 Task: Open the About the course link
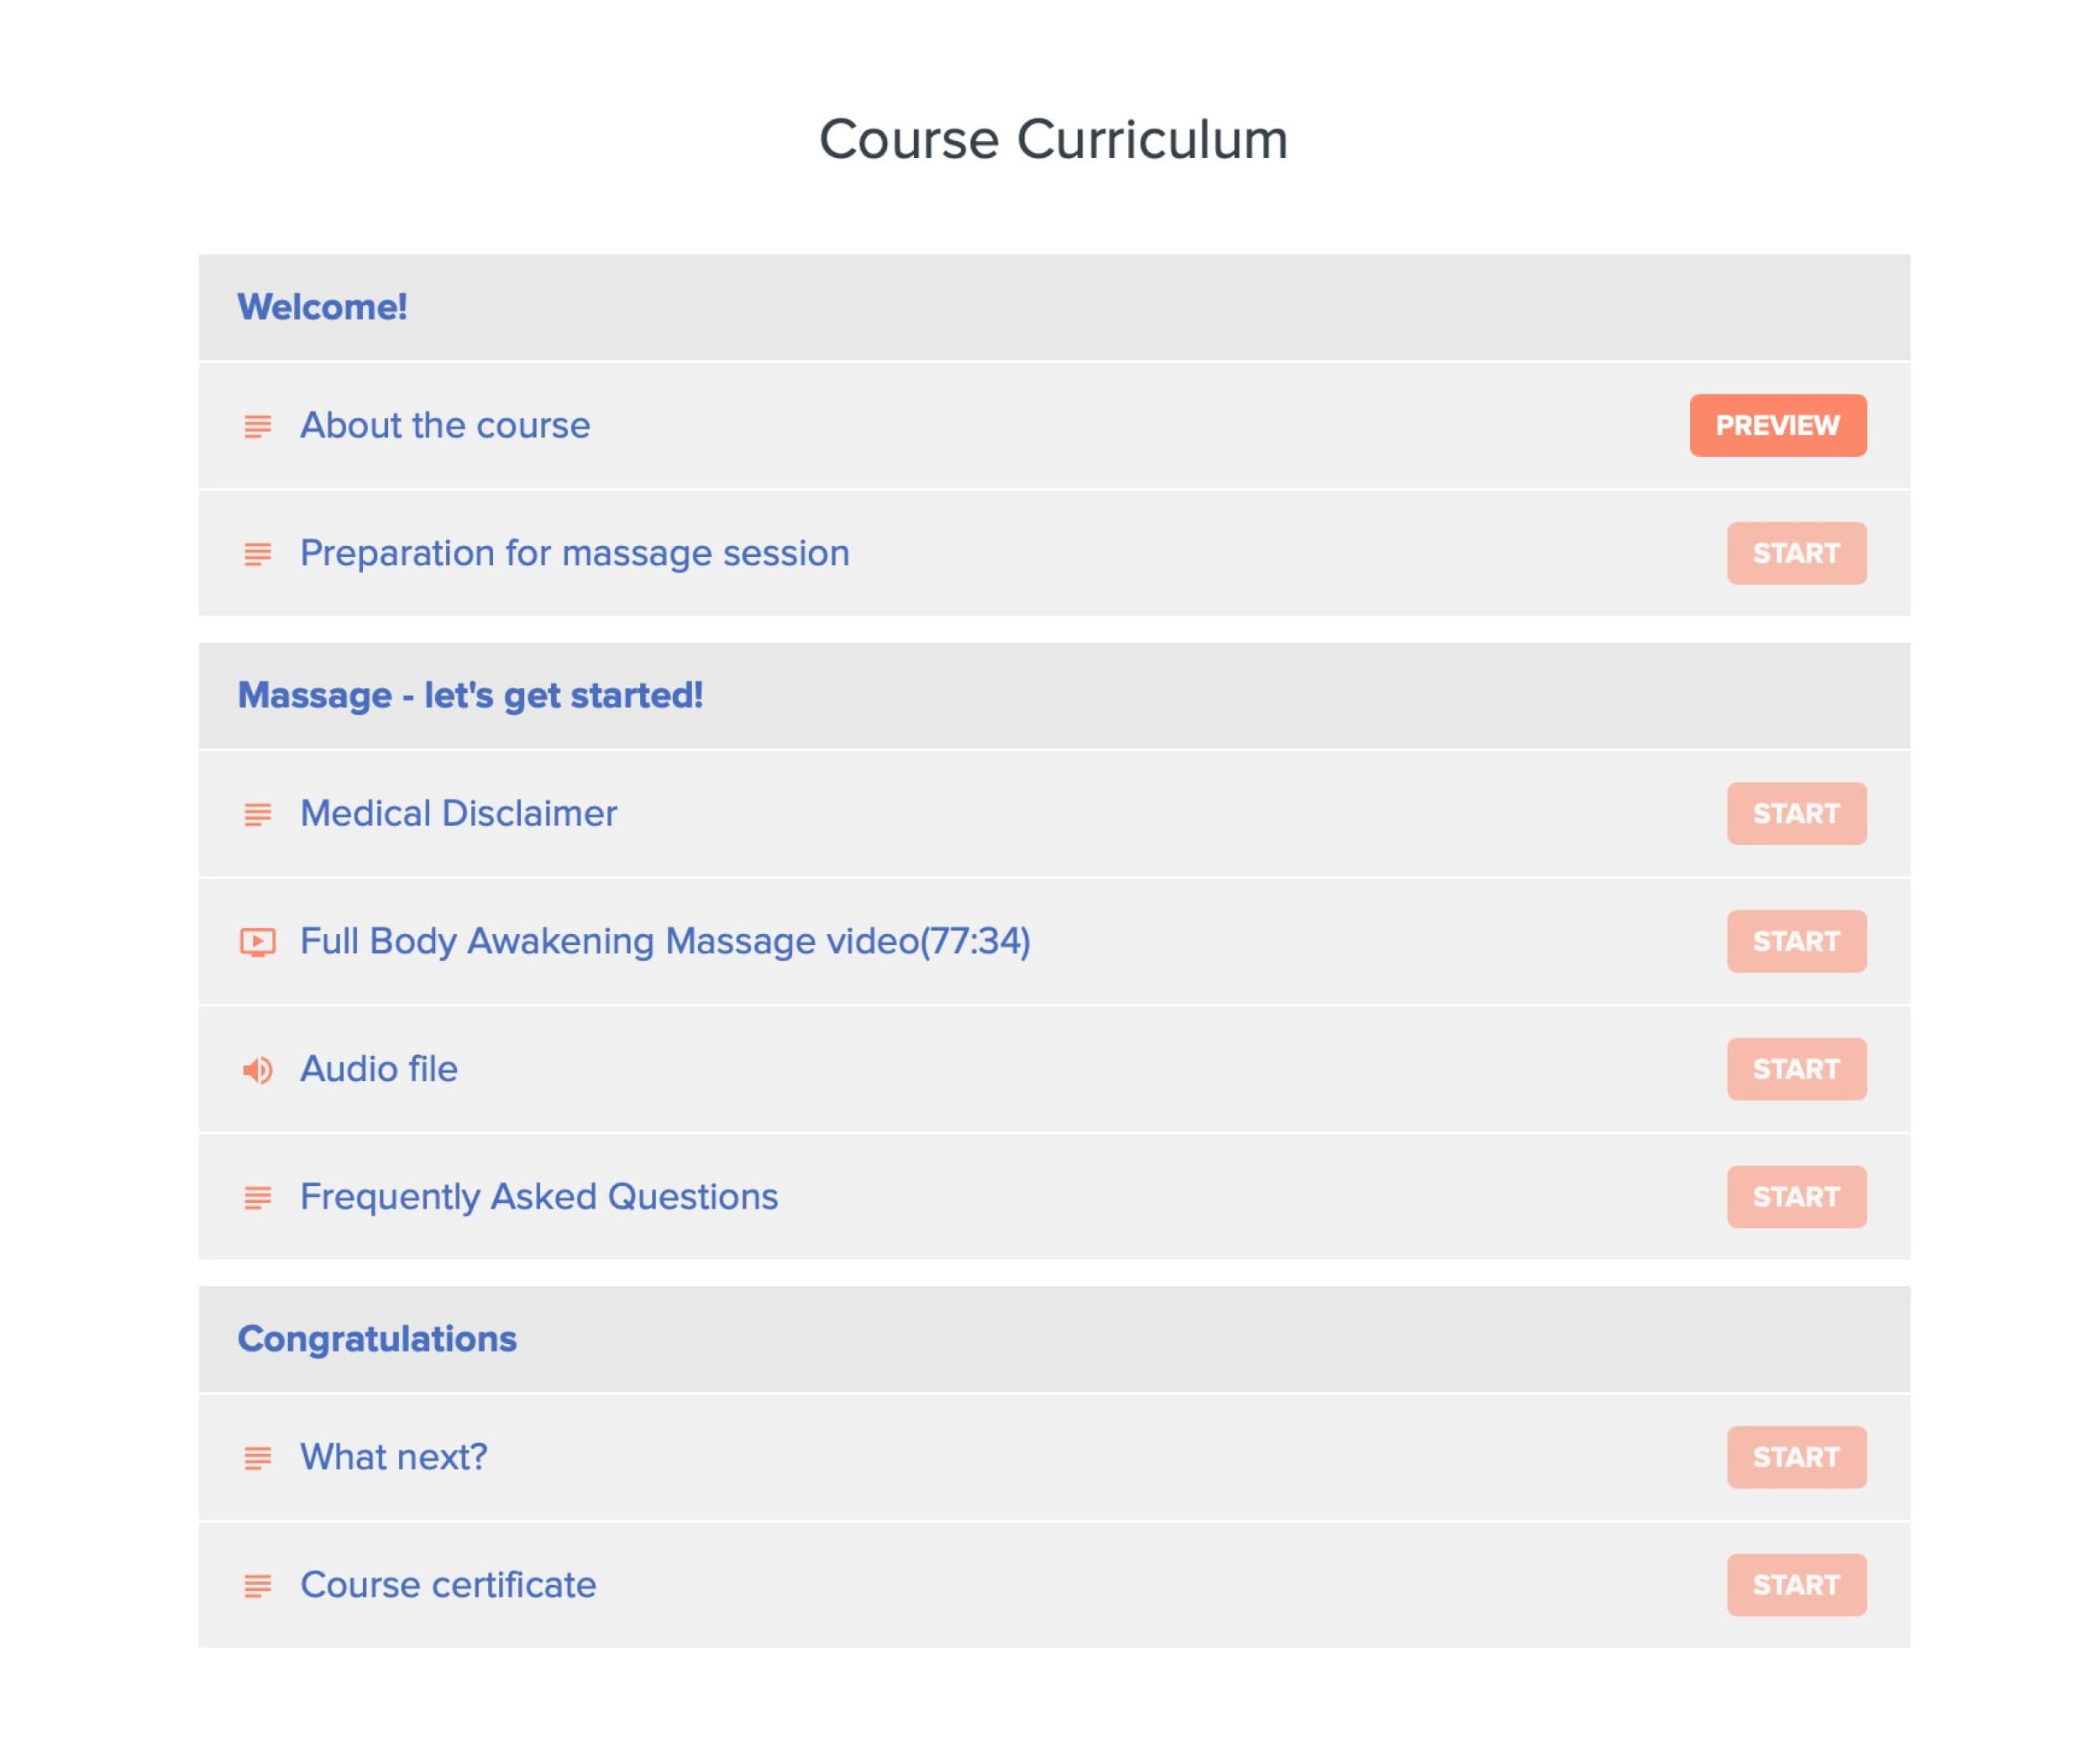pos(445,425)
